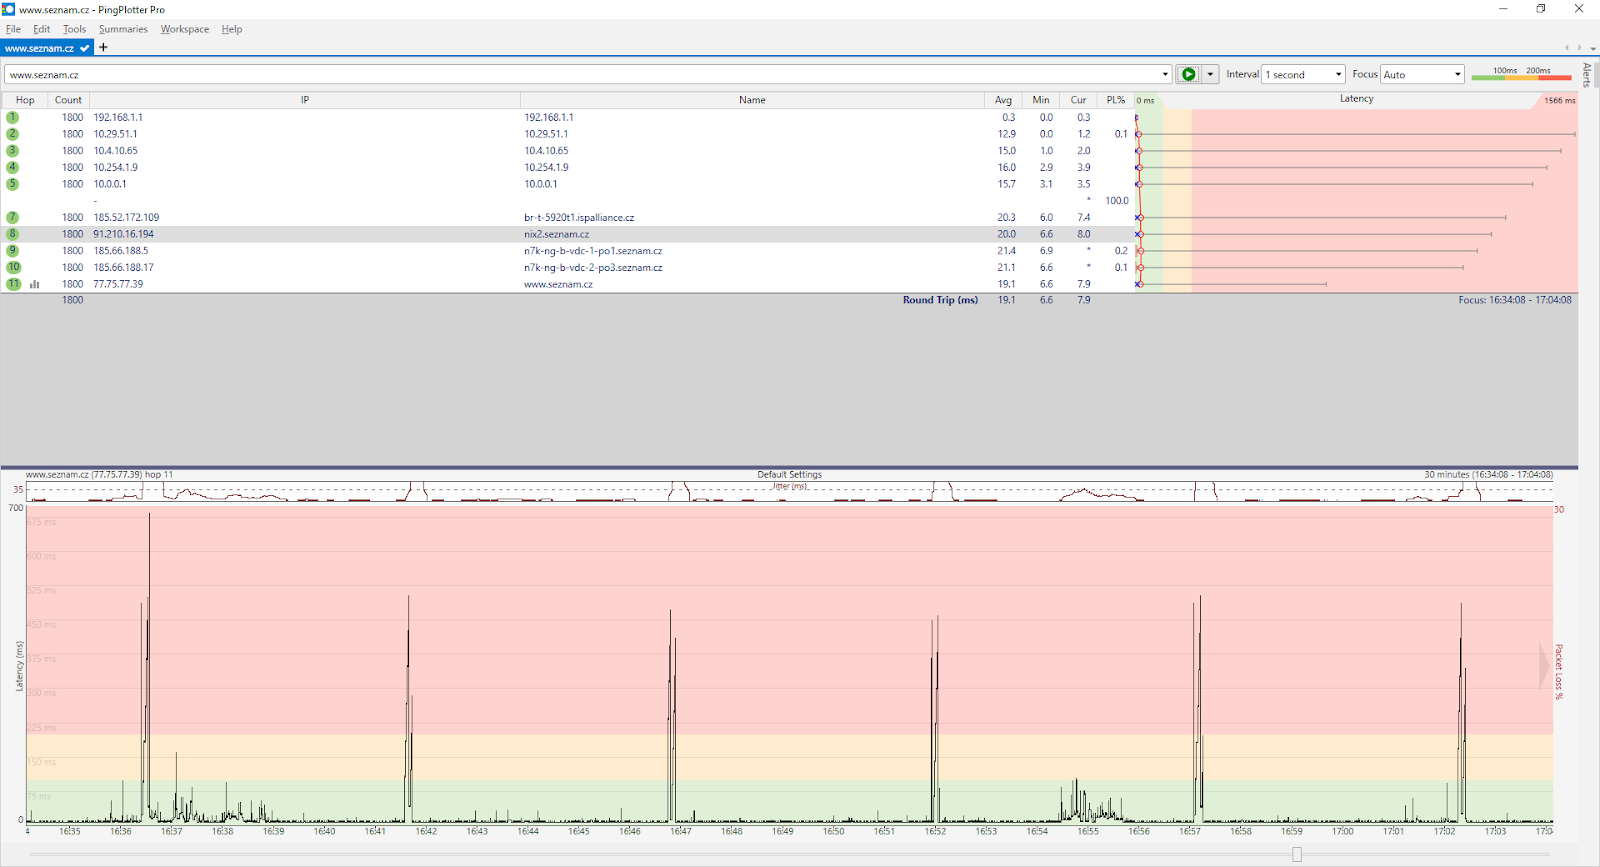Viewport: 1600px width, 867px height.
Task: Click the checkmark on www.seznam.cz tab
Action: coord(85,48)
